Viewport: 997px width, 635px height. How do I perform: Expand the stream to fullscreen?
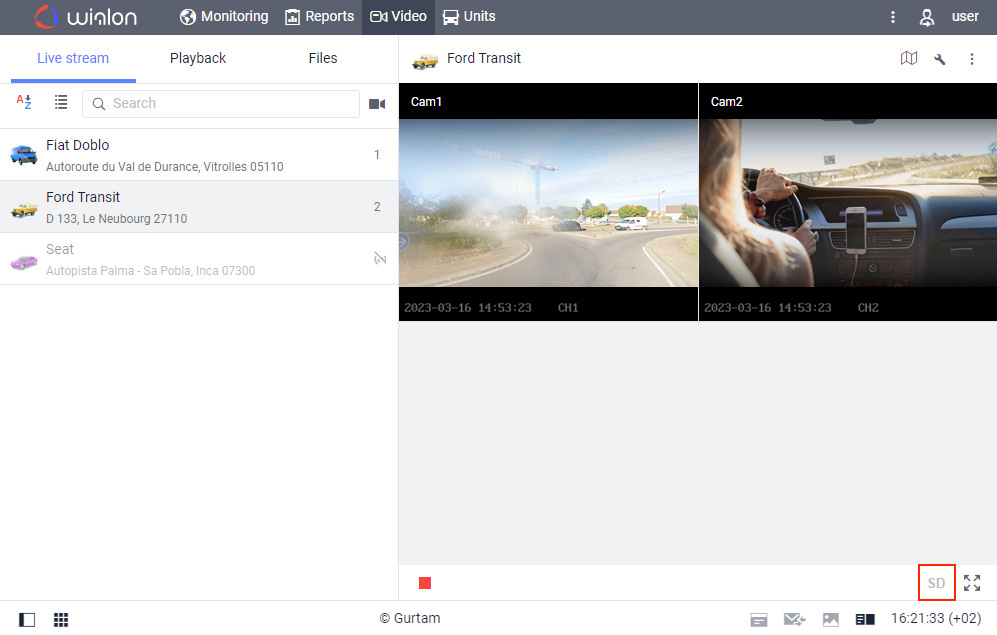971,582
